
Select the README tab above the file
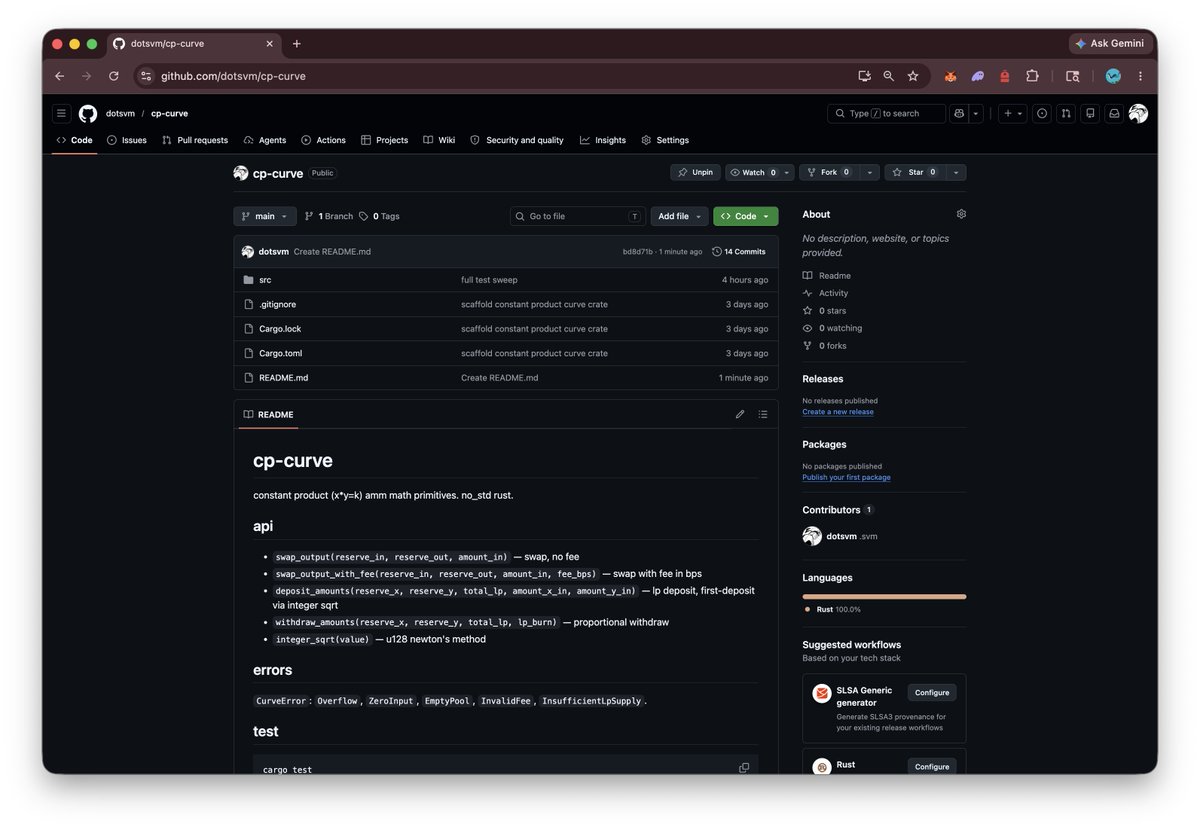269,414
